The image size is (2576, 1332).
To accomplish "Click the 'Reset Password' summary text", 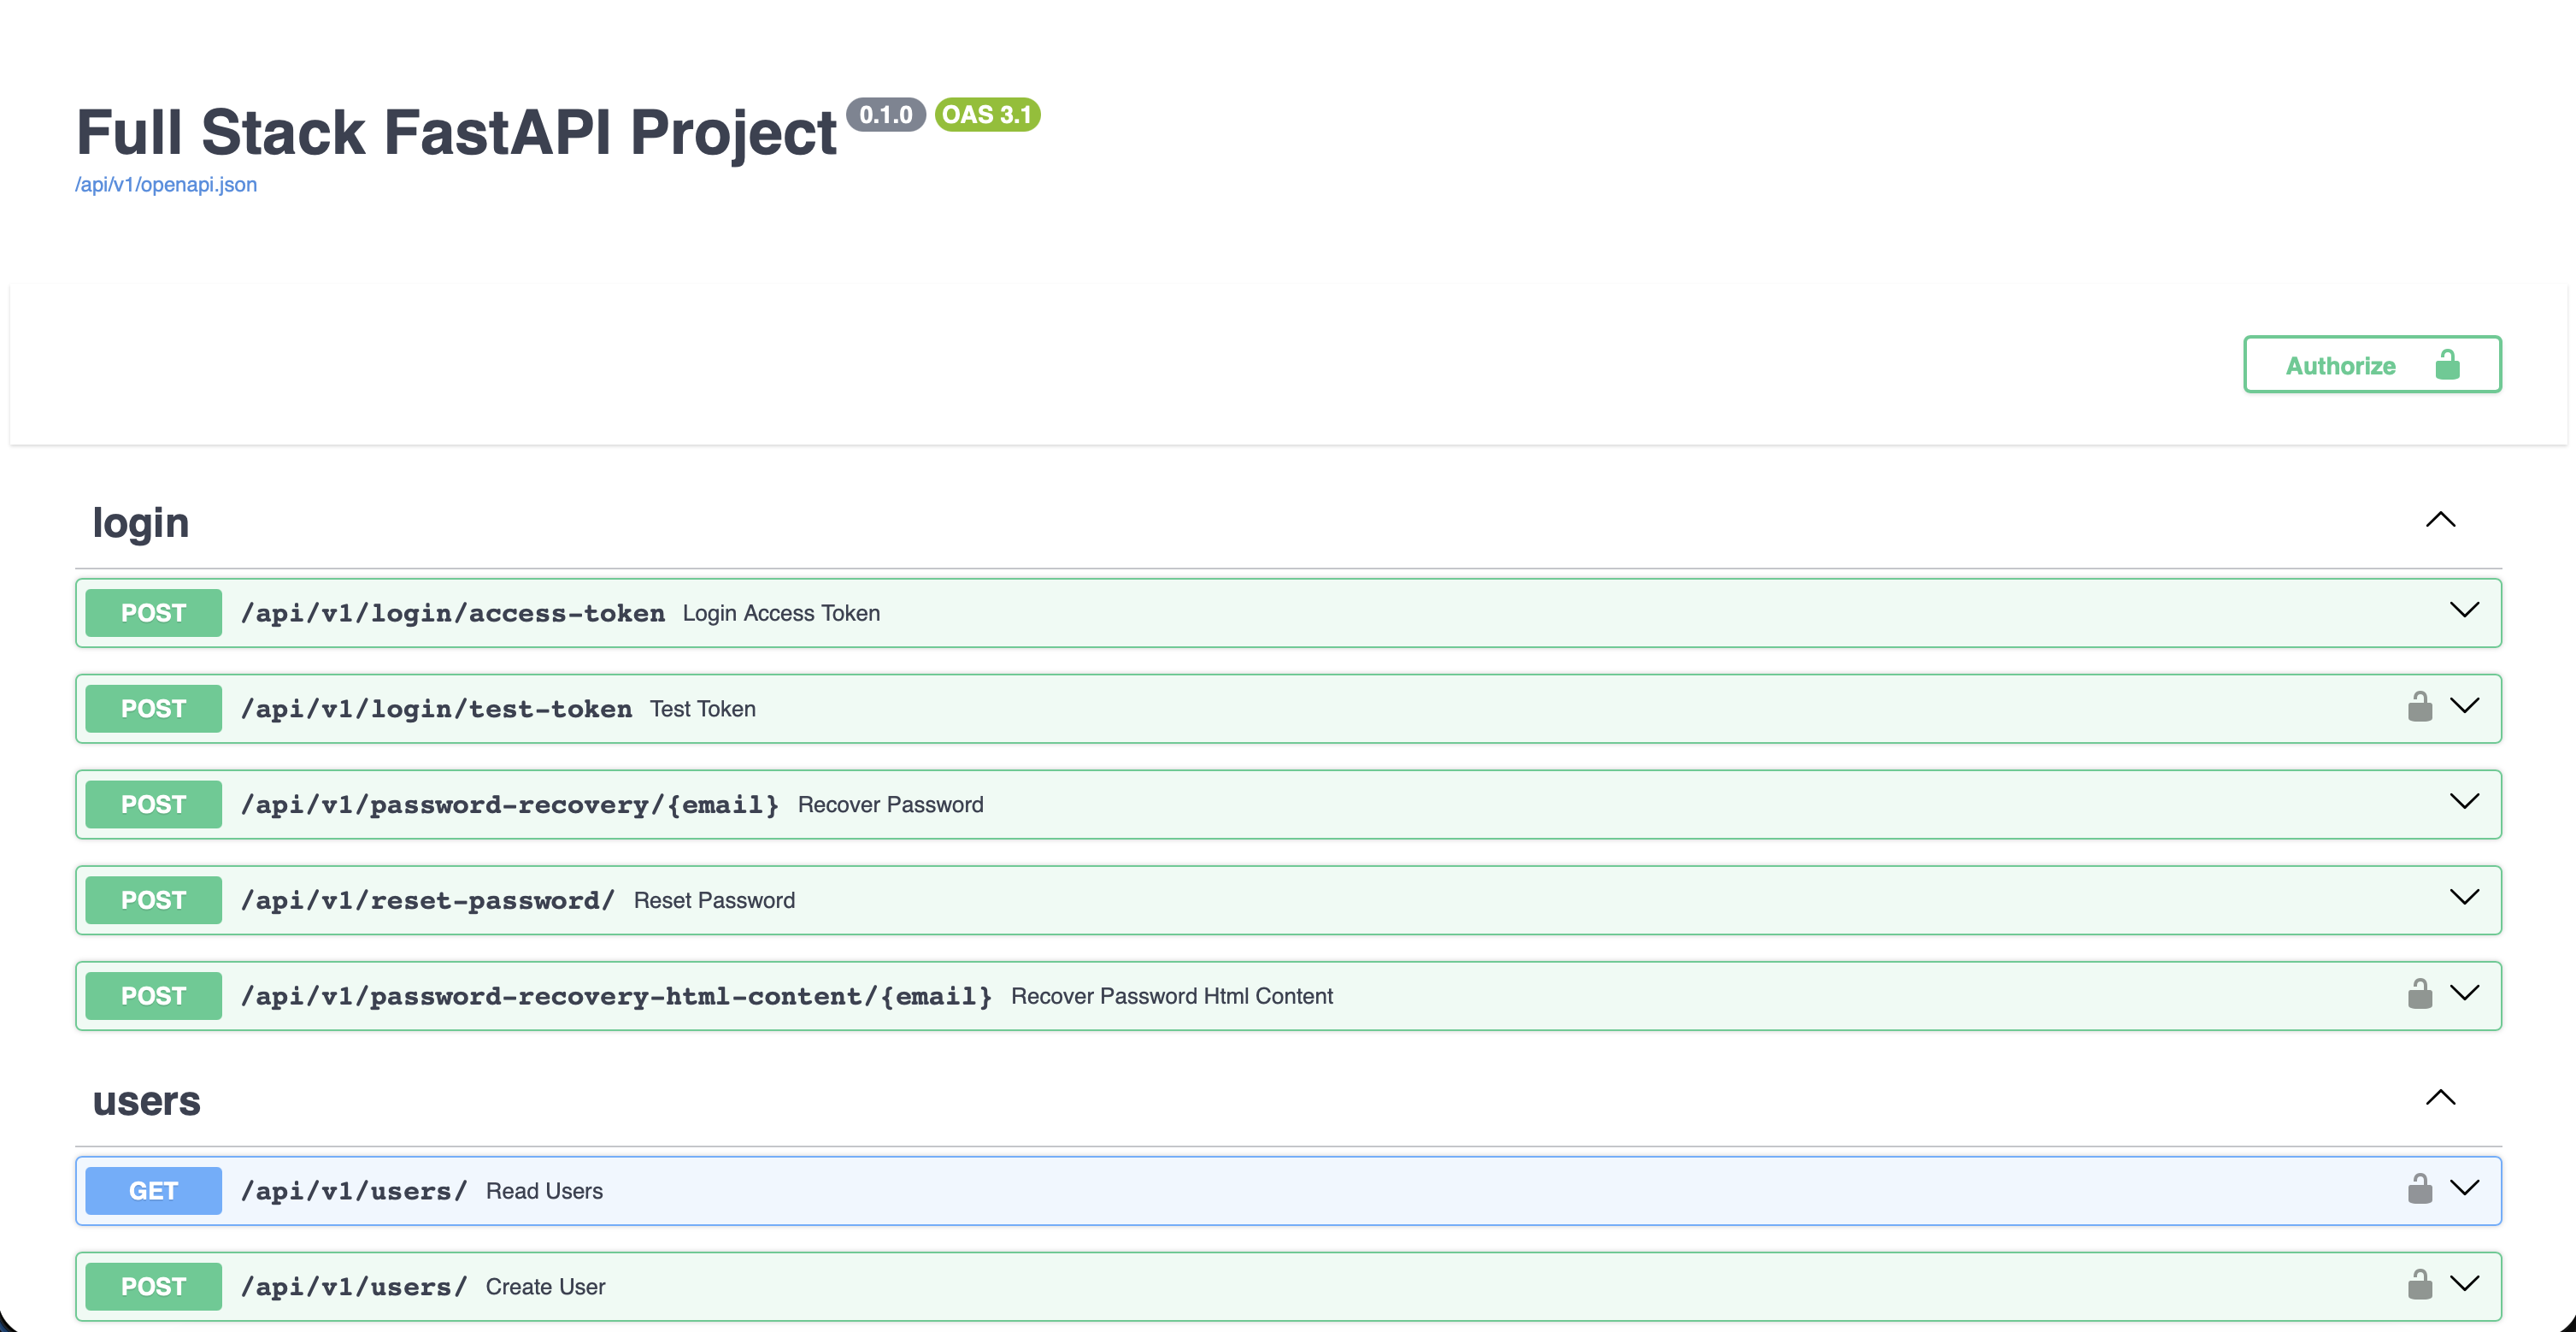I will (715, 902).
